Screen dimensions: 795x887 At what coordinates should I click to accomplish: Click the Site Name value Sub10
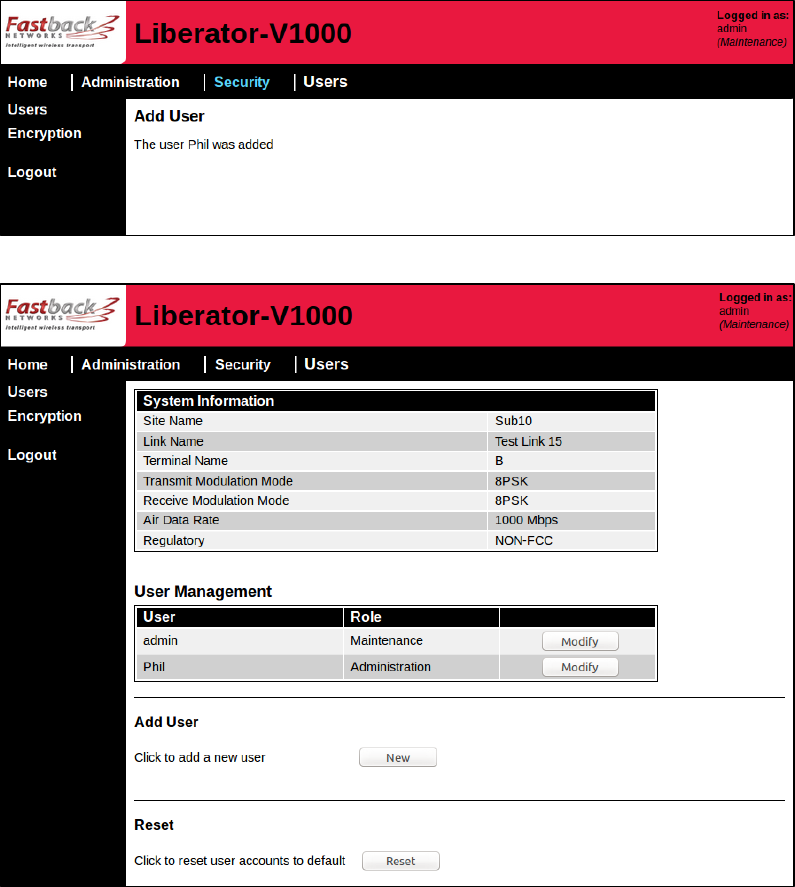click(x=513, y=421)
